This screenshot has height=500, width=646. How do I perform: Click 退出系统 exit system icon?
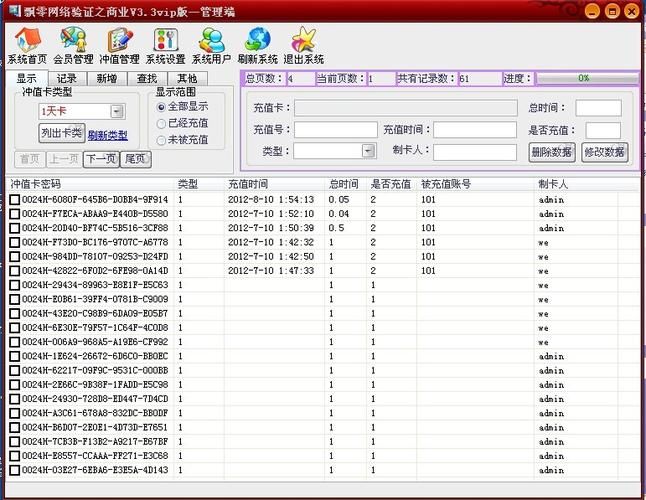pyautogui.click(x=304, y=45)
